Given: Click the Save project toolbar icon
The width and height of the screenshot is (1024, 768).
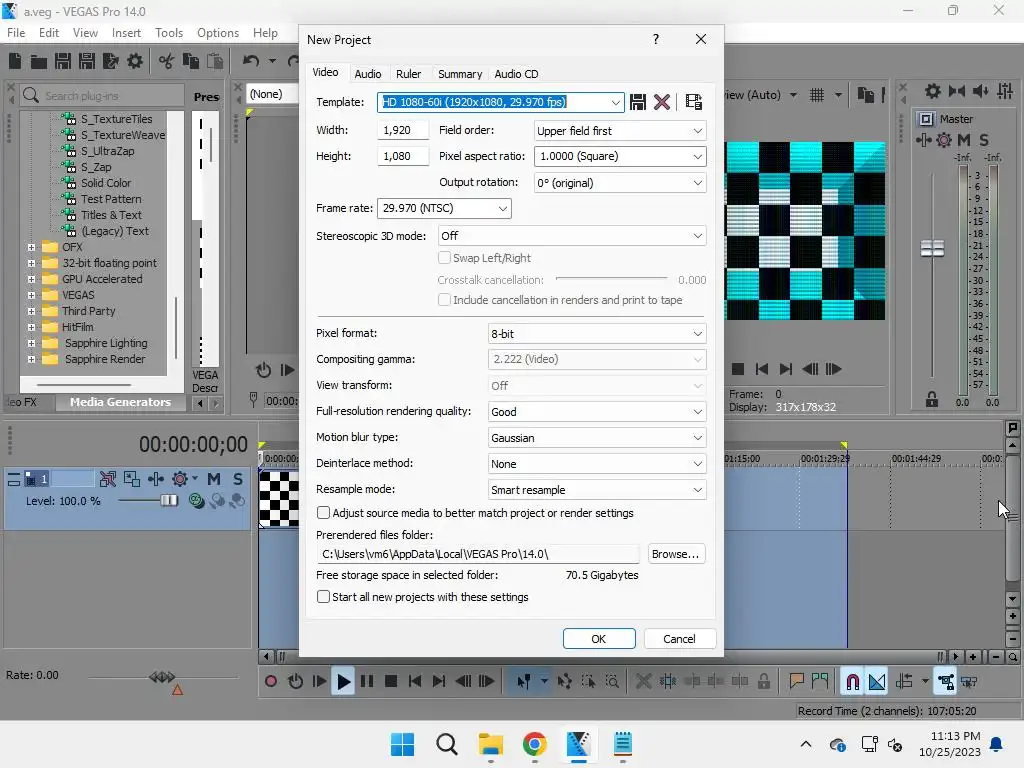Looking at the screenshot, I should coord(63,61).
